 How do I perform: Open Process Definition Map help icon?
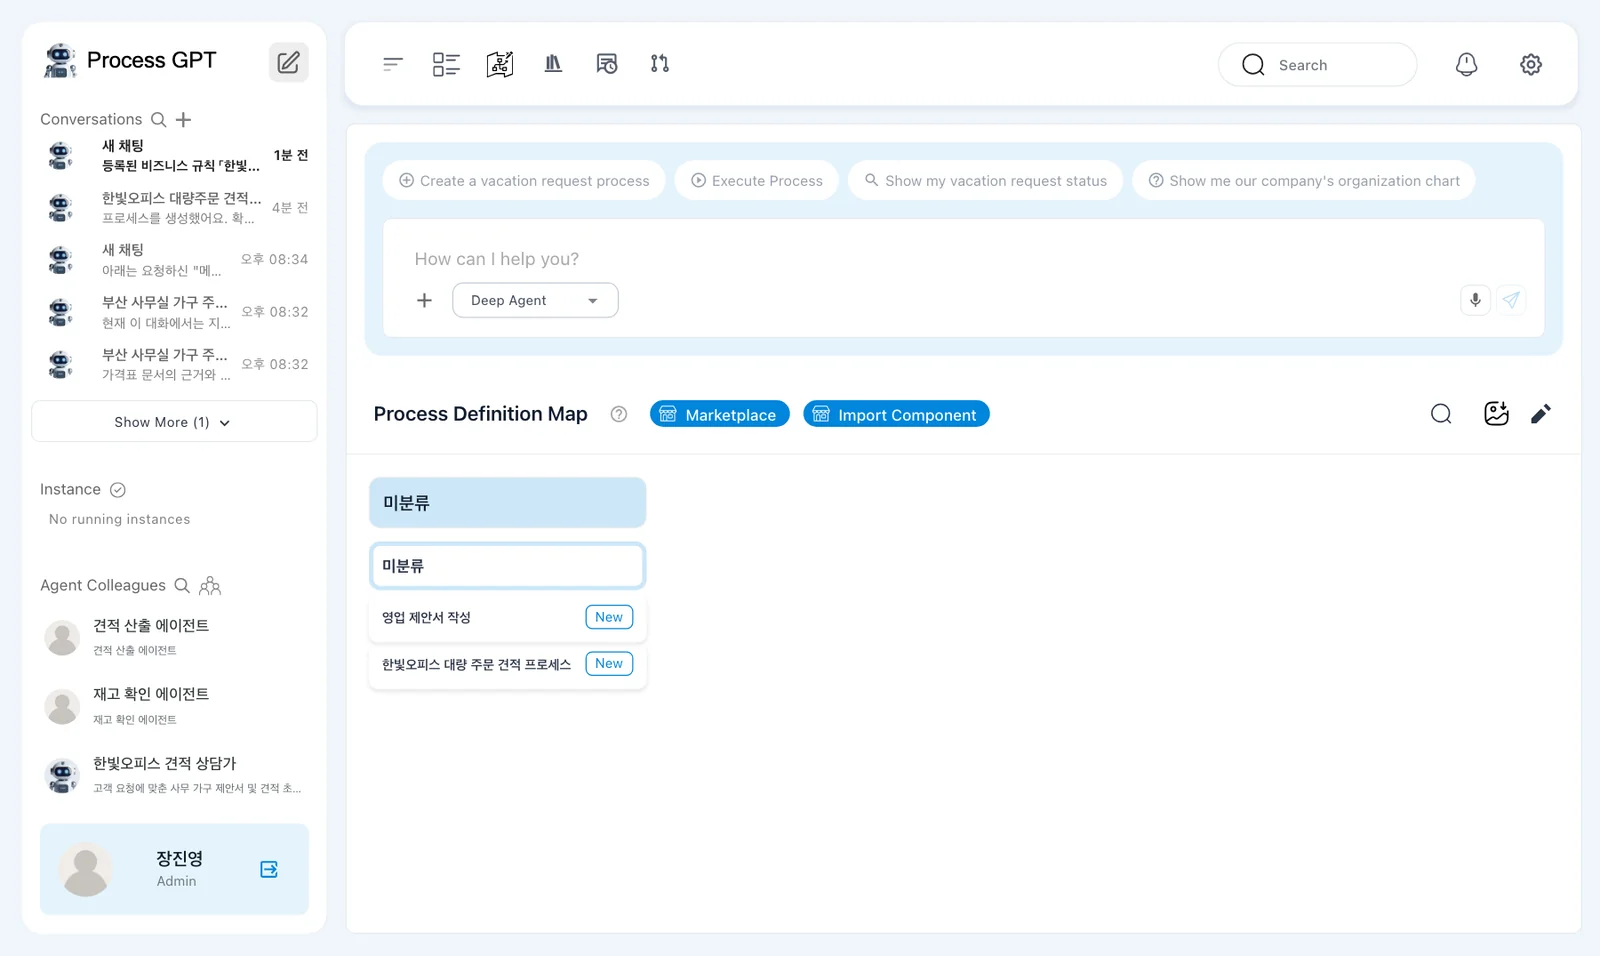click(619, 414)
